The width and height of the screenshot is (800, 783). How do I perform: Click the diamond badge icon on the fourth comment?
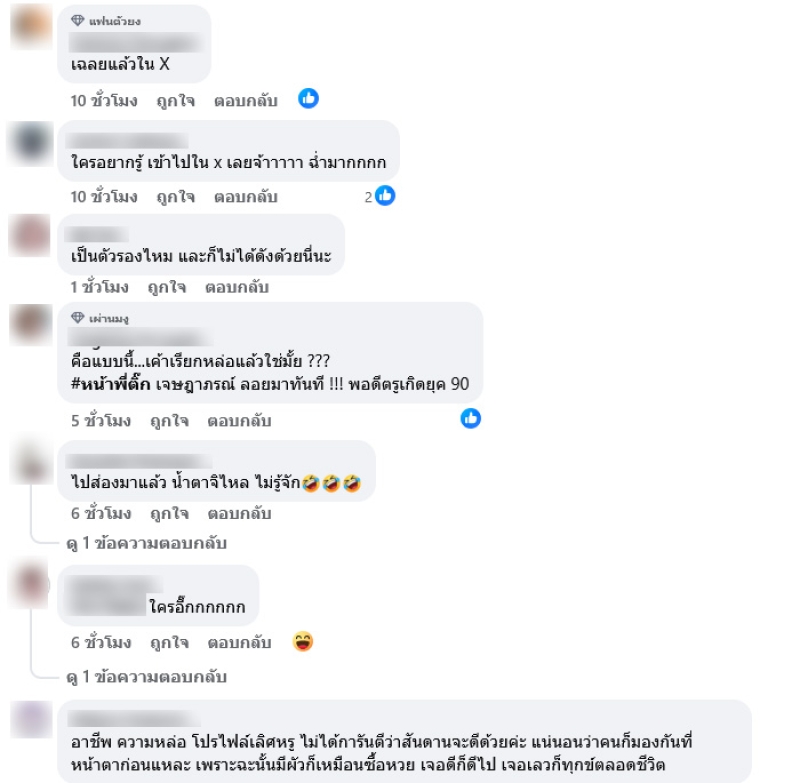pos(78,318)
